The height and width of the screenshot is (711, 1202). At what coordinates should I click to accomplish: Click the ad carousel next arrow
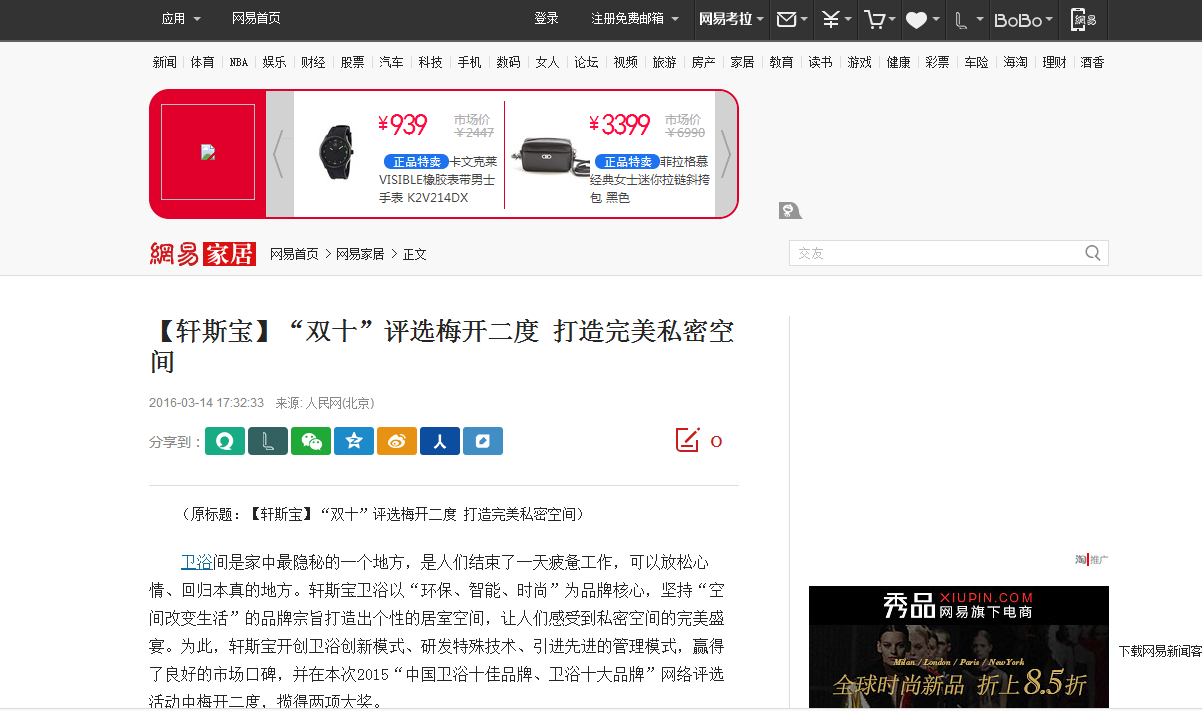point(726,154)
